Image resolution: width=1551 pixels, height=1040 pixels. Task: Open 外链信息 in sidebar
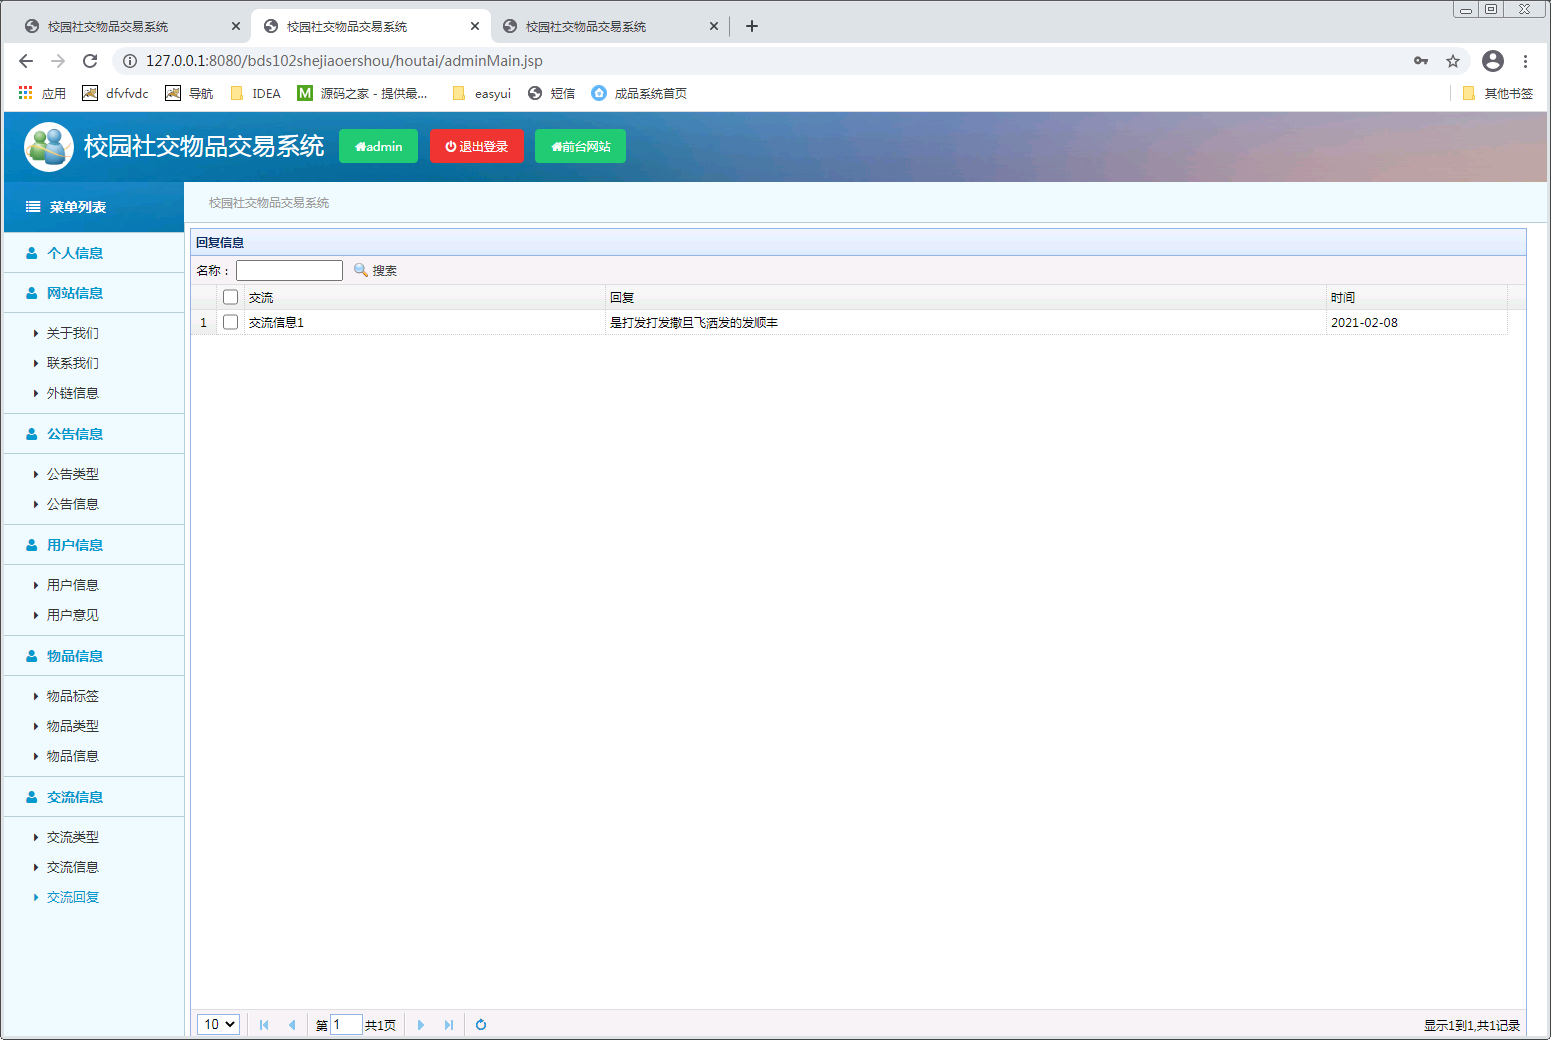(73, 393)
